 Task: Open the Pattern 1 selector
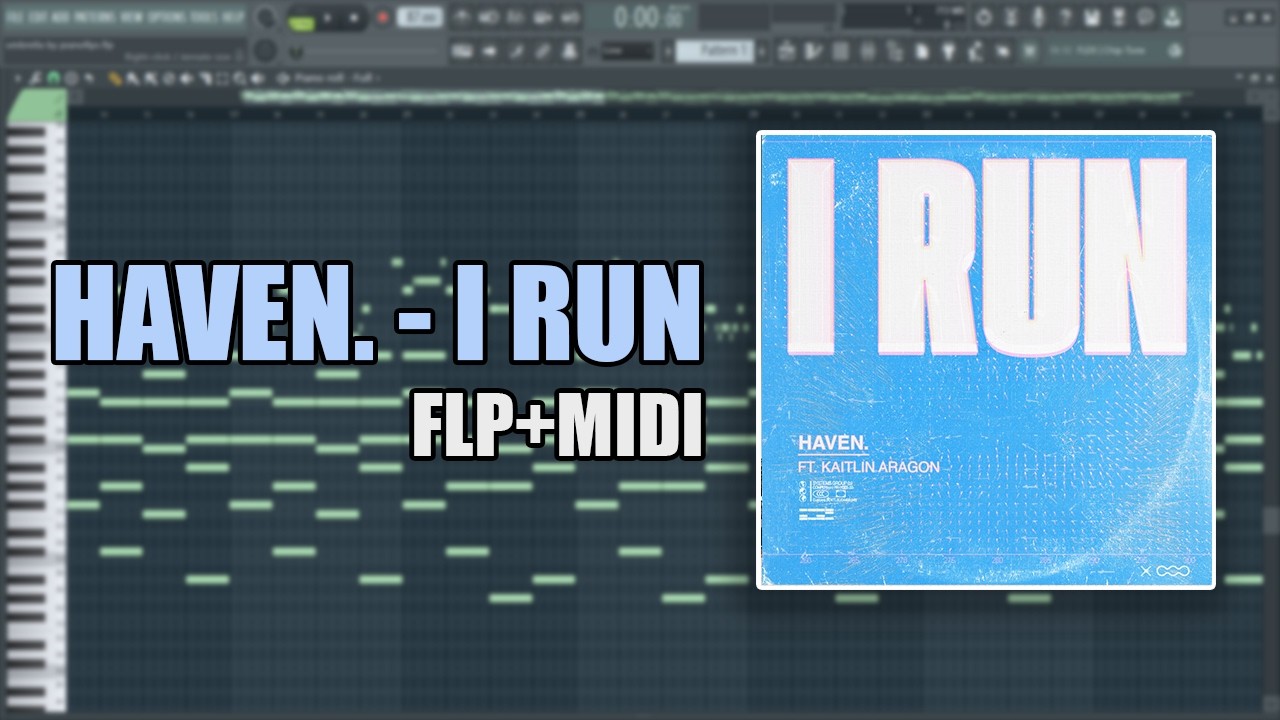click(x=715, y=50)
